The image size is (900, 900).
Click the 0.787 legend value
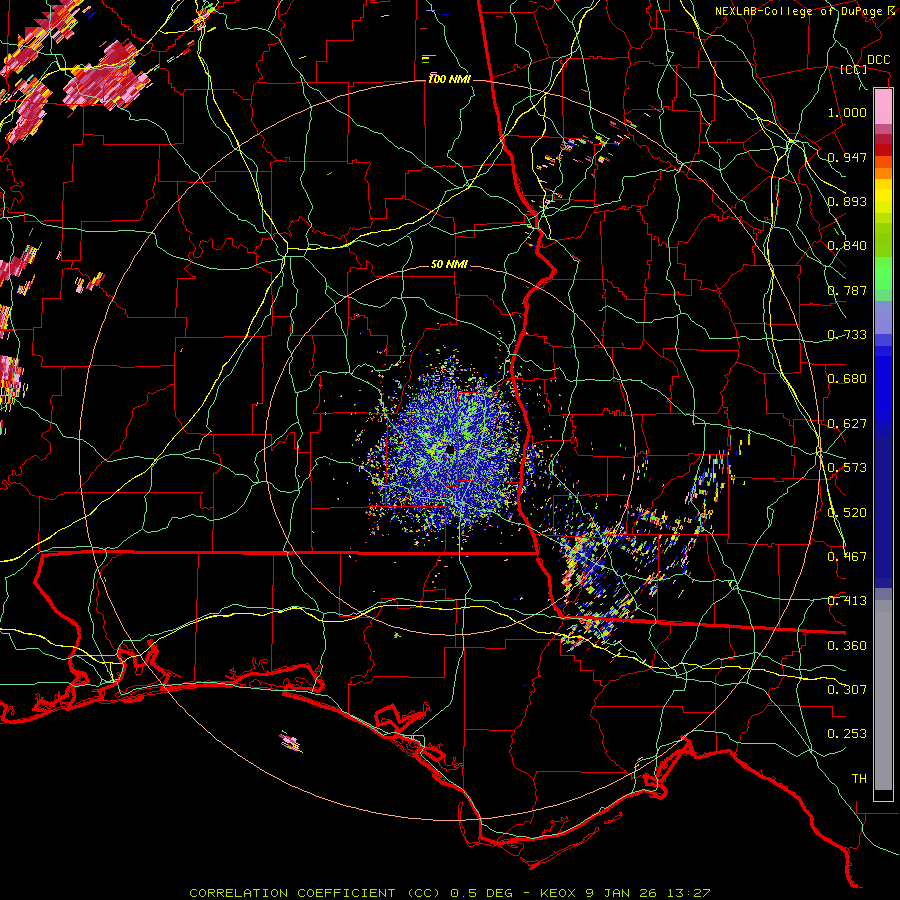coord(847,290)
